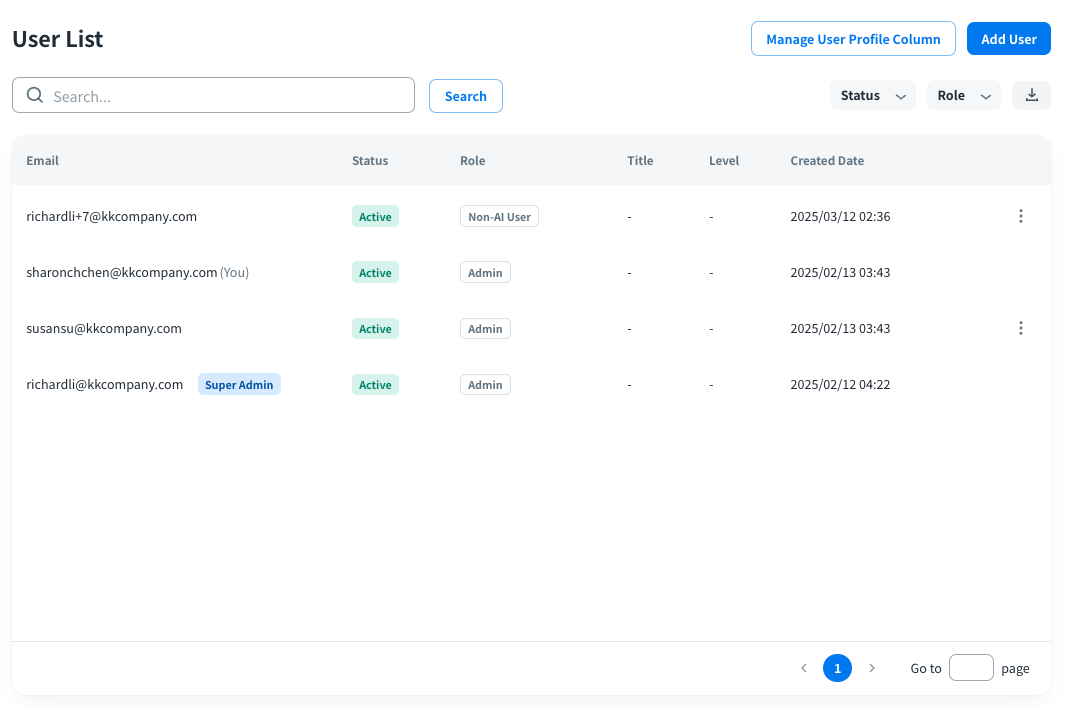
Task: Select email sharonchchen@kkcompany.com
Action: click(x=122, y=272)
